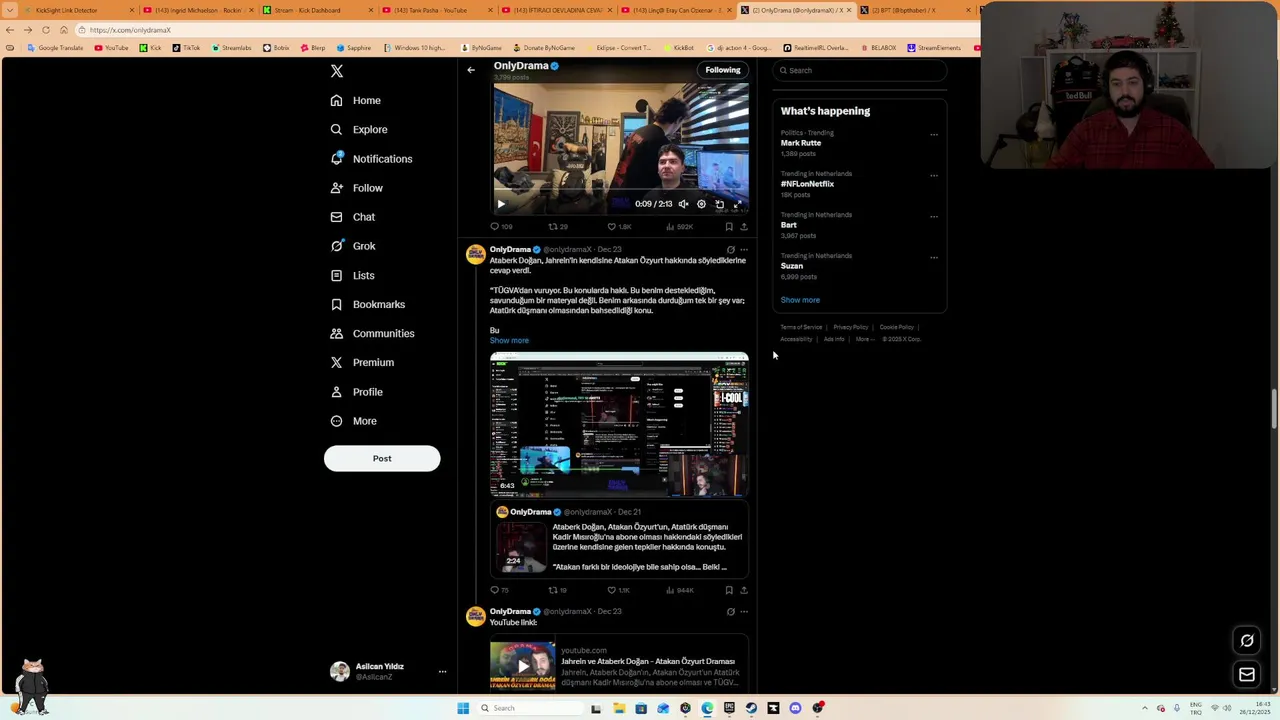Viewport: 1280px width, 720px height.
Task: Open the X logo home icon
Action: (x=337, y=71)
